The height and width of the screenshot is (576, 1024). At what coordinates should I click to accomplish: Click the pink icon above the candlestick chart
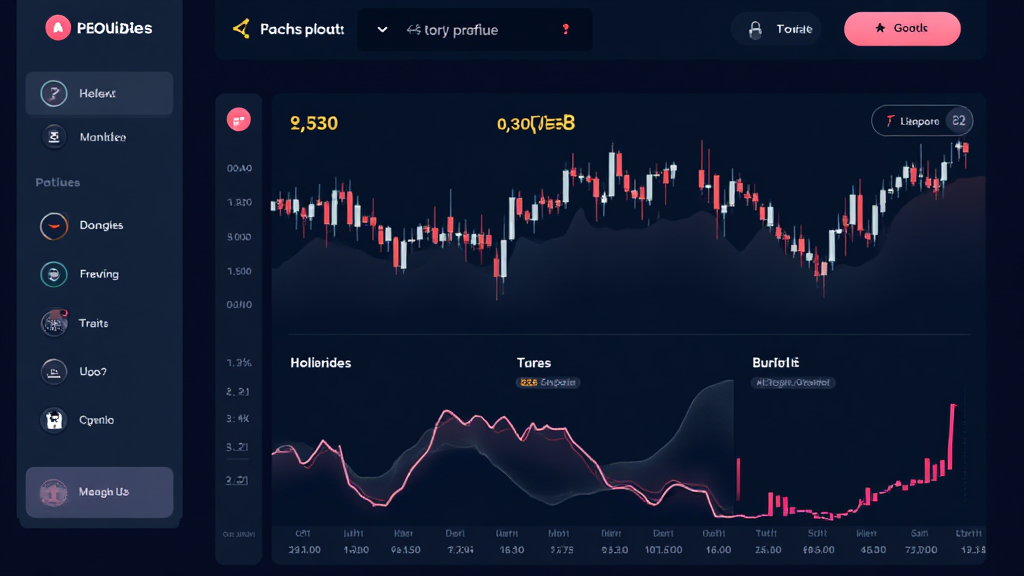coord(239,121)
